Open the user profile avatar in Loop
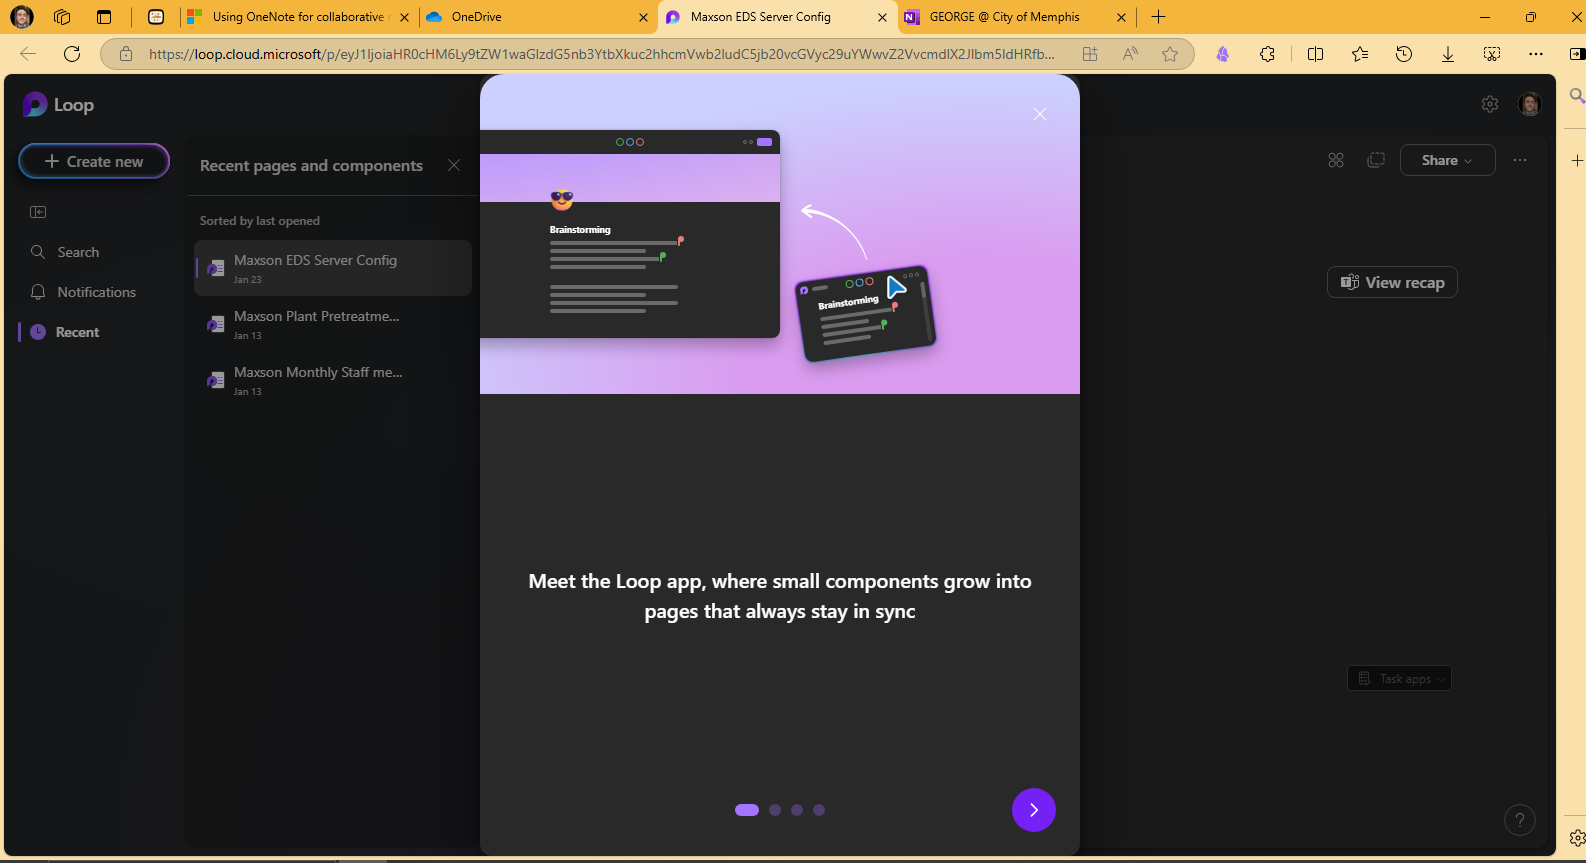Screen dimensions: 1586x863 1529,104
